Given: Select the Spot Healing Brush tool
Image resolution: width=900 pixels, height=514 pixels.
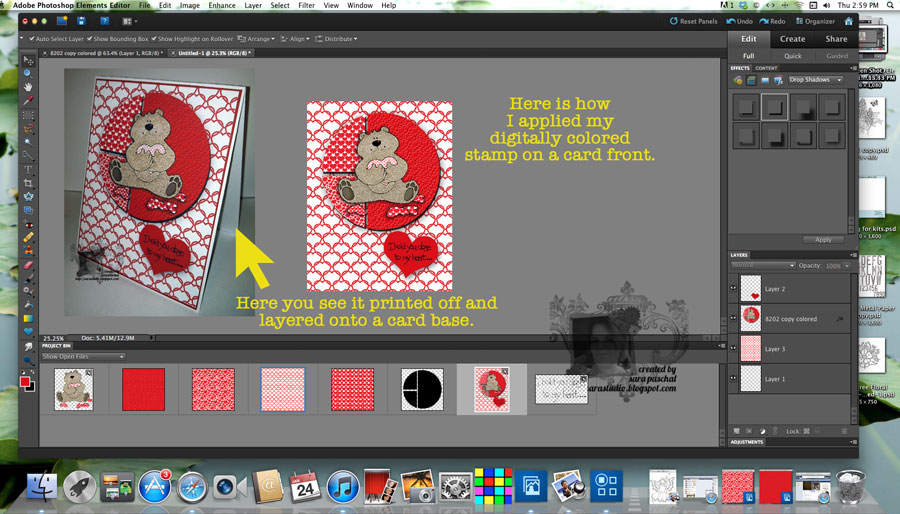Looking at the screenshot, I should [28, 237].
